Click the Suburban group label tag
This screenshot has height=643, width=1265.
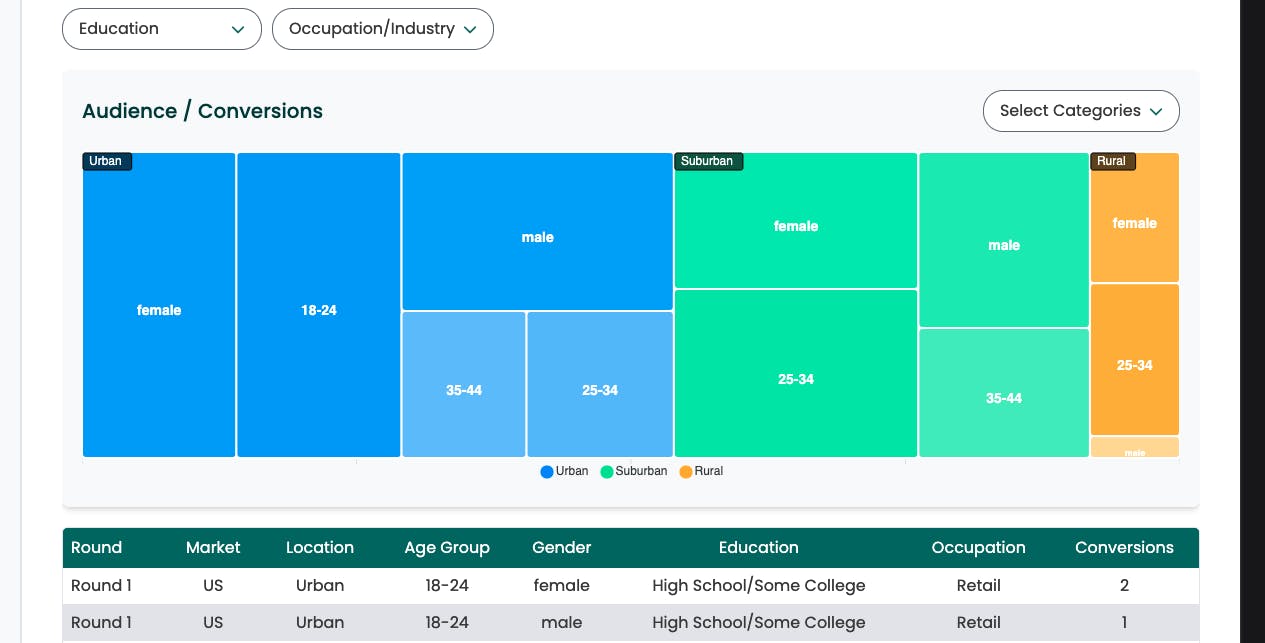(x=707, y=161)
